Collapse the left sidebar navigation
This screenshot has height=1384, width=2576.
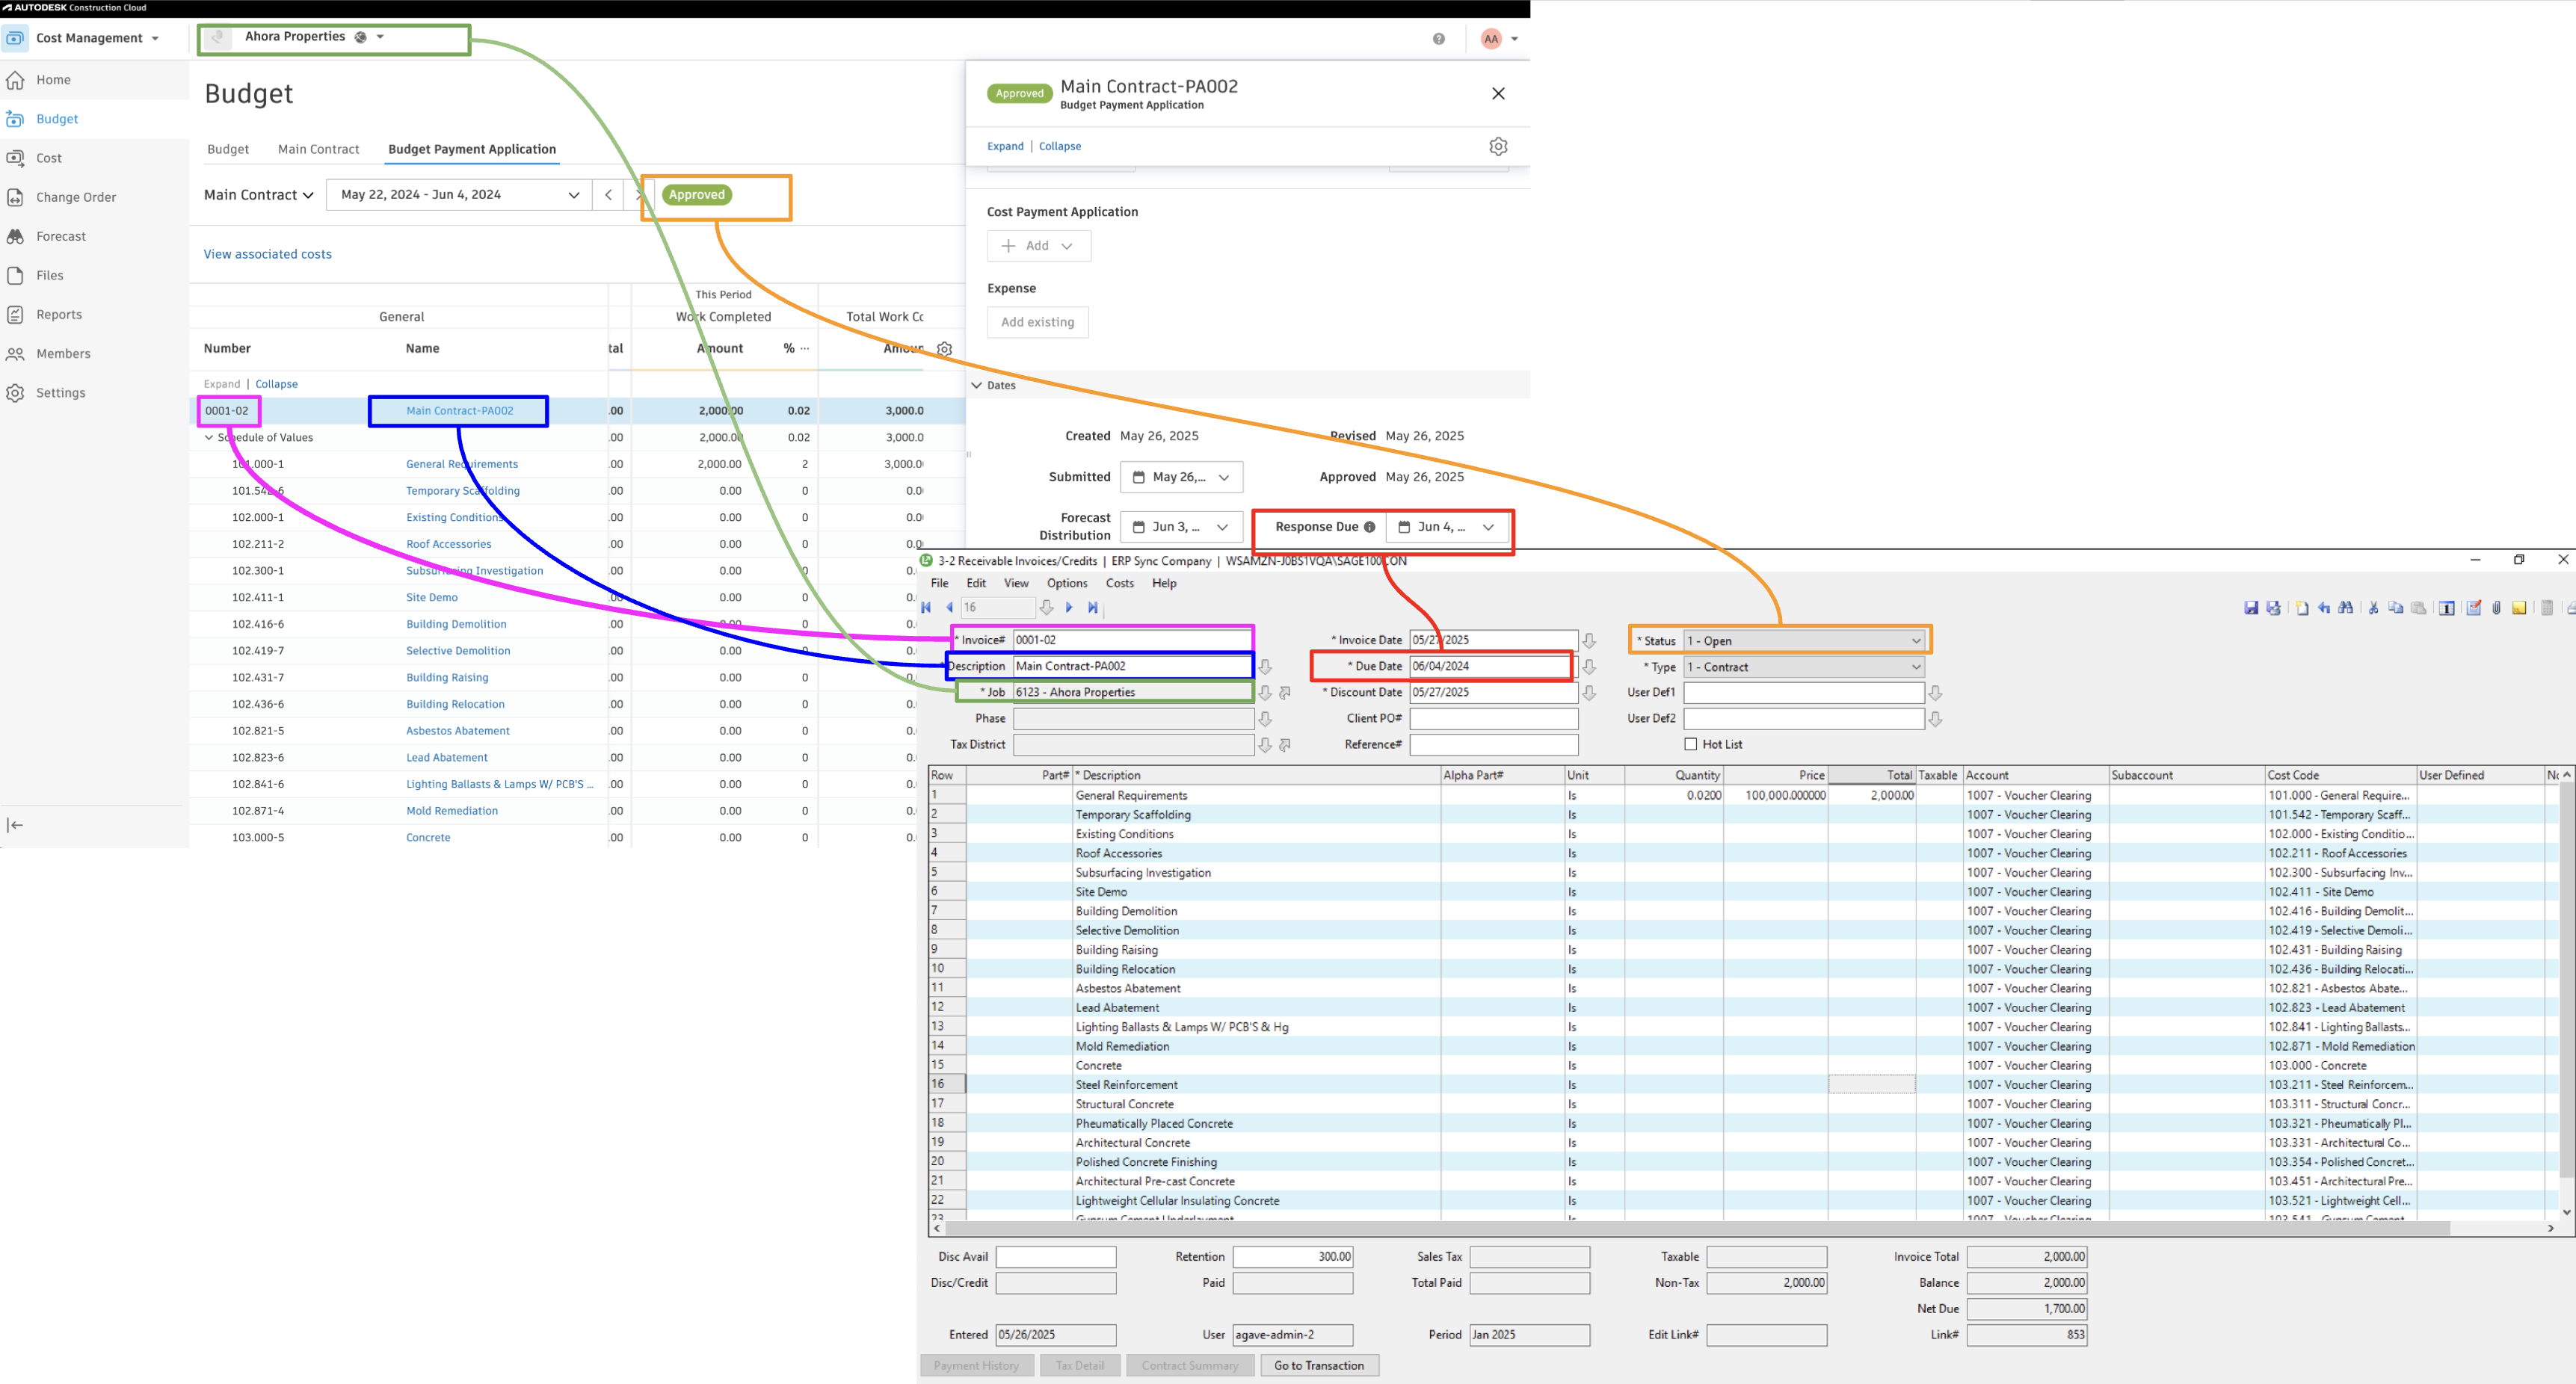point(15,825)
